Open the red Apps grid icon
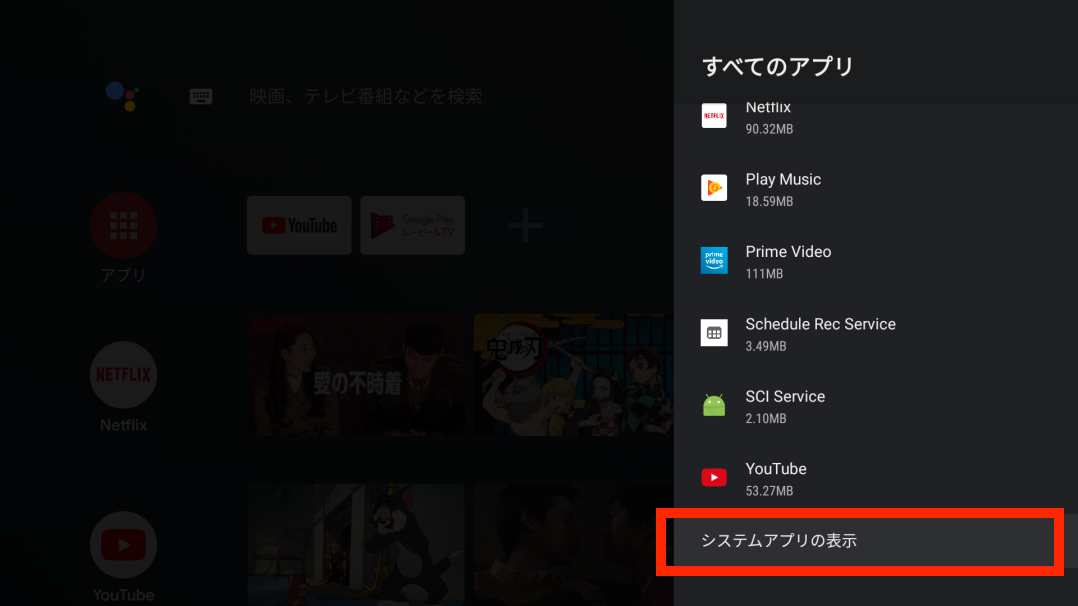This screenshot has width=1078, height=606. click(124, 226)
